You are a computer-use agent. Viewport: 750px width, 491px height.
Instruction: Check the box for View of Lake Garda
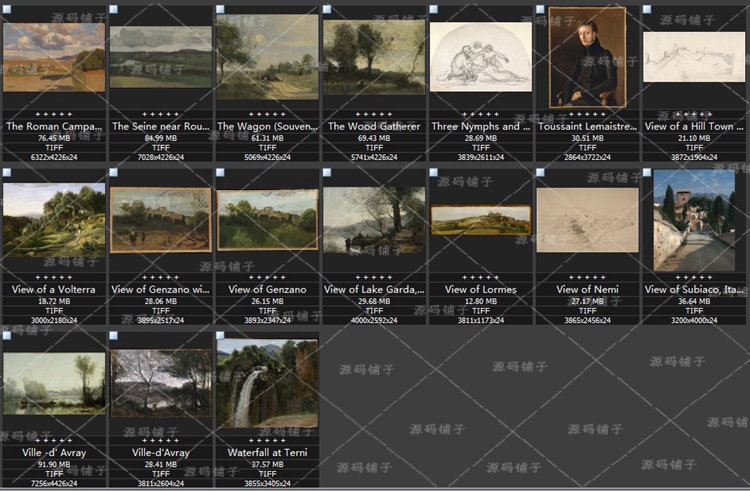pyautogui.click(x=327, y=172)
